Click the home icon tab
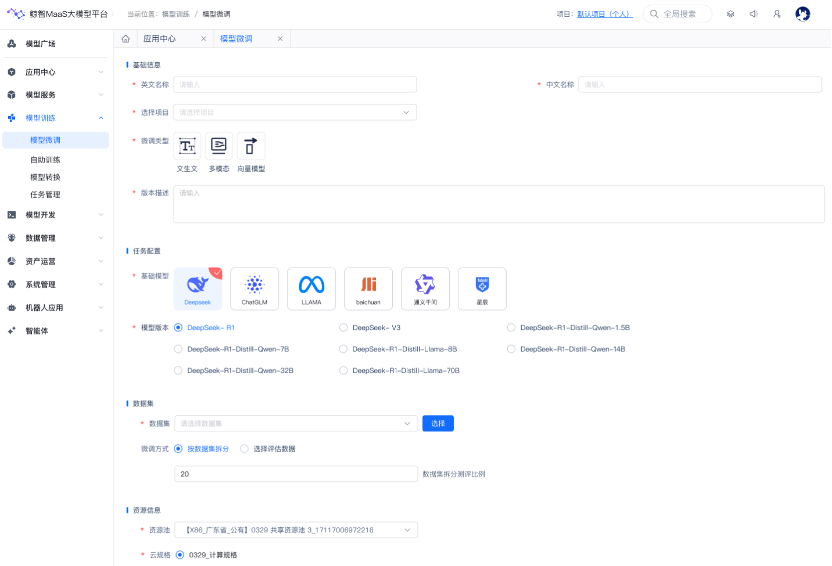The height and width of the screenshot is (566, 832). [x=126, y=39]
